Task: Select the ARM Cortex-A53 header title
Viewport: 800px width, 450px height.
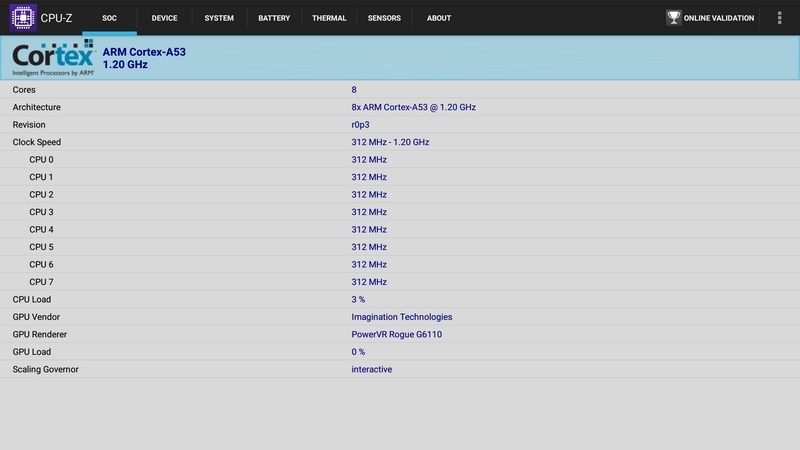Action: (x=144, y=52)
